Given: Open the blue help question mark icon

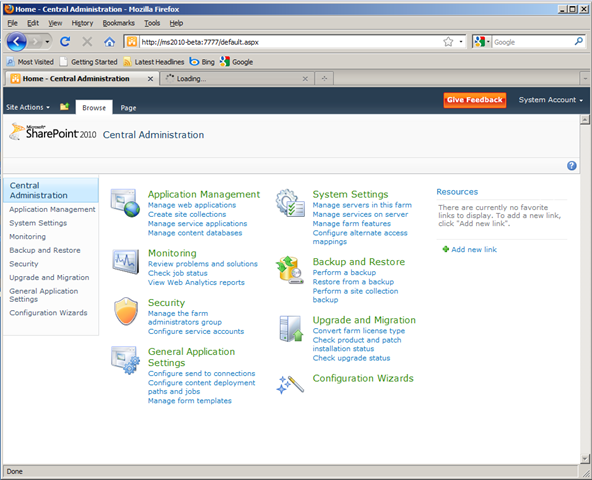Looking at the screenshot, I should (x=572, y=165).
